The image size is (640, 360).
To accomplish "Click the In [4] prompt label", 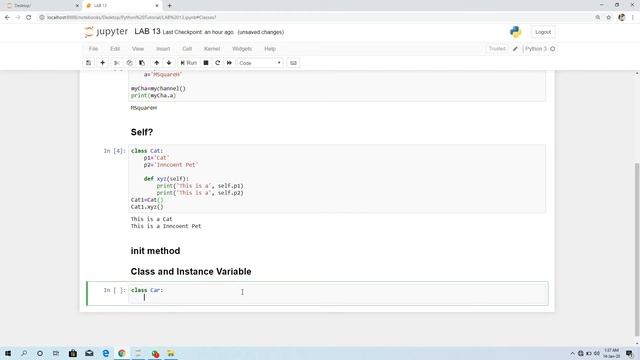I will point(114,151).
